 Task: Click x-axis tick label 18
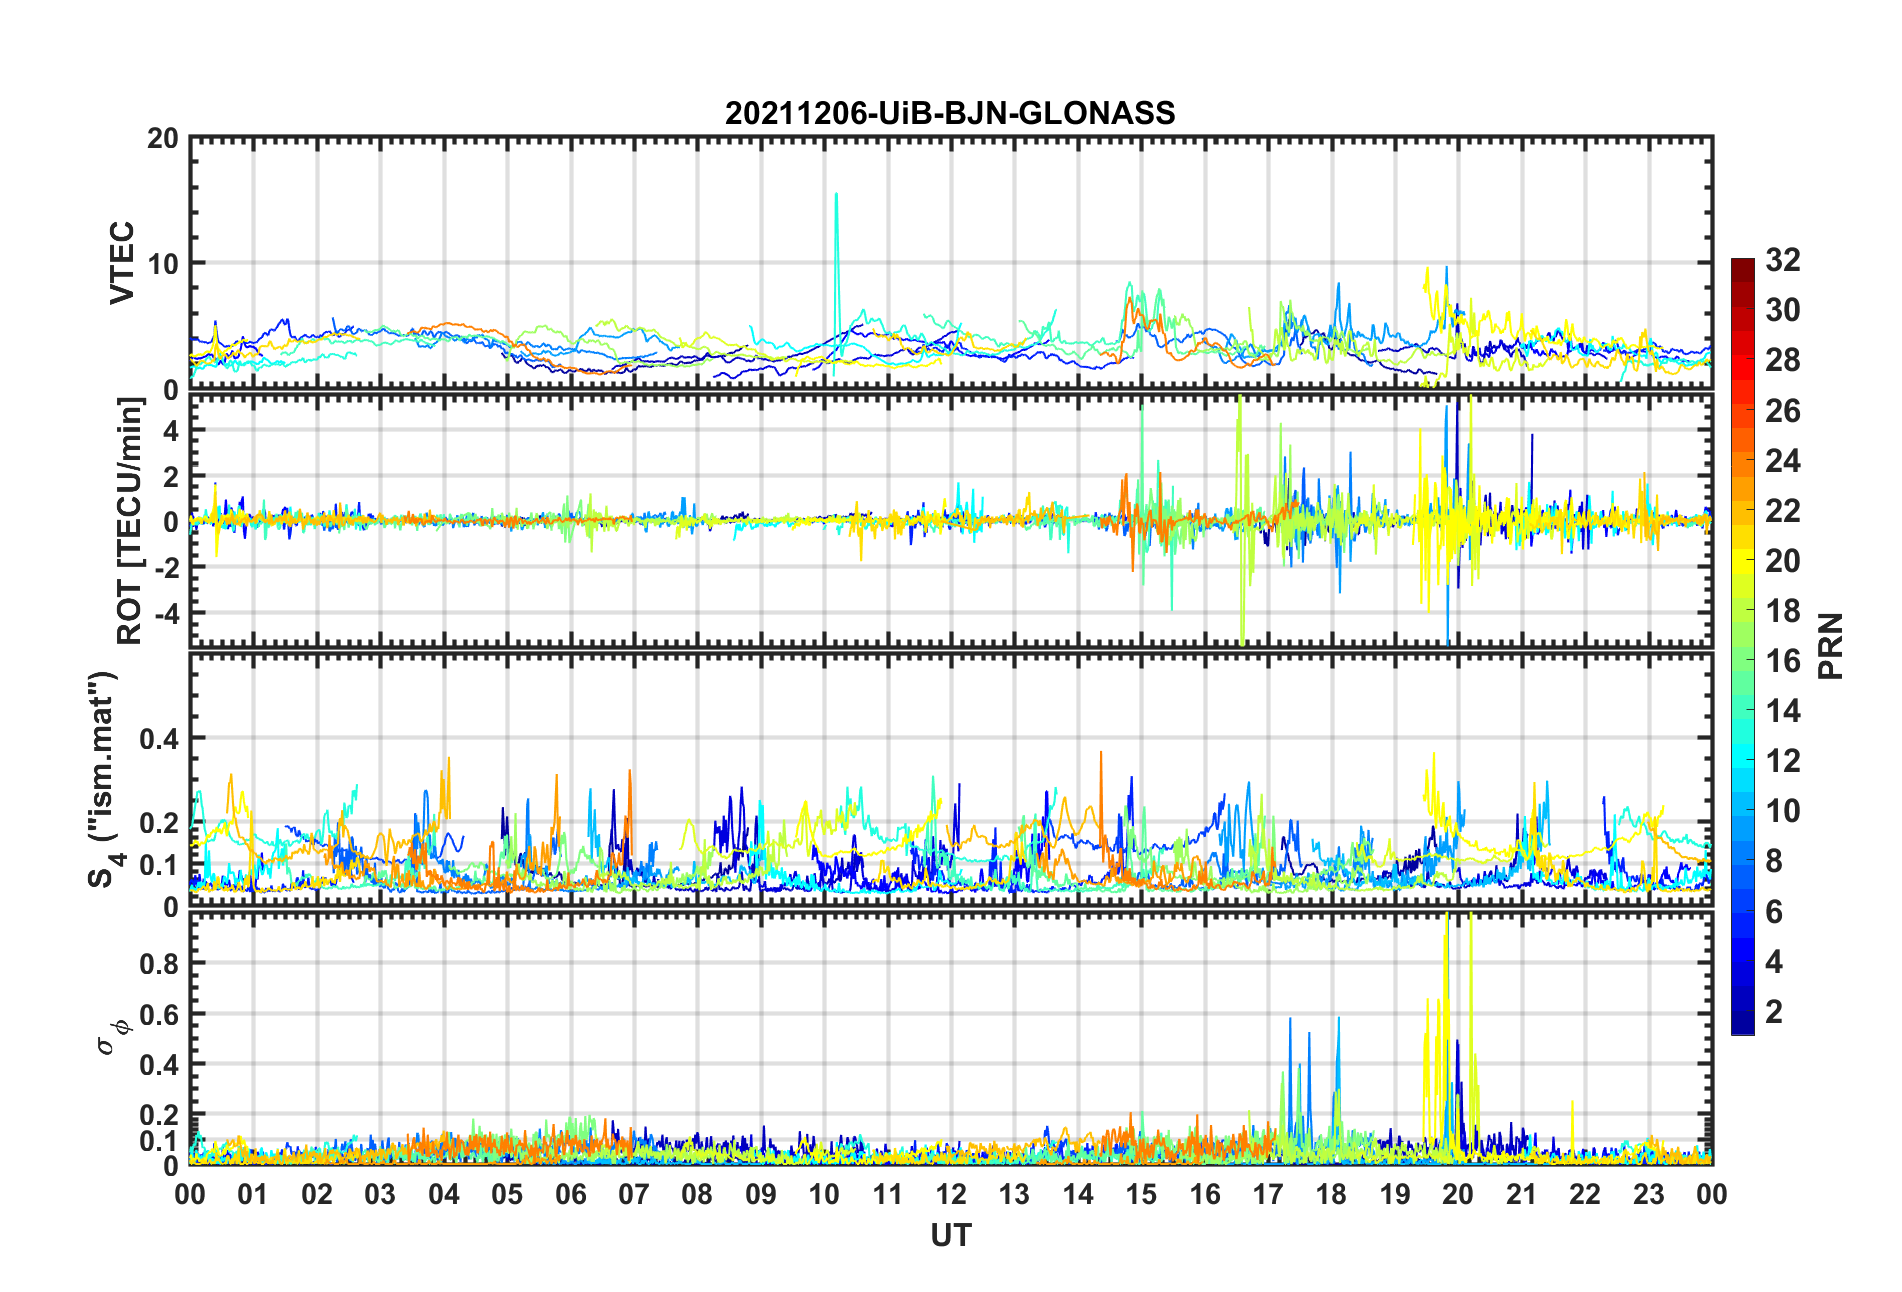click(1331, 1194)
